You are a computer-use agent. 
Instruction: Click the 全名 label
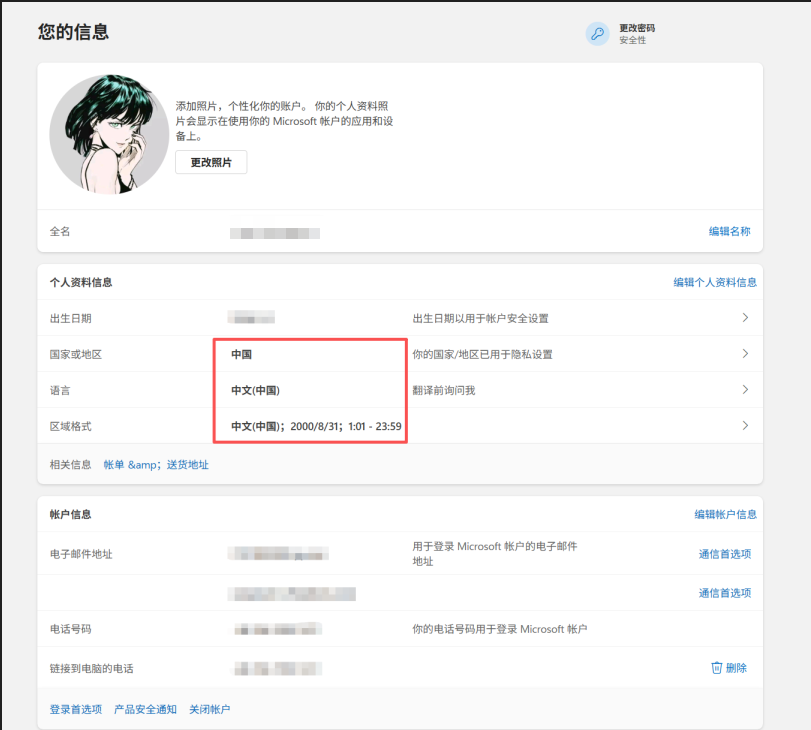(59, 231)
